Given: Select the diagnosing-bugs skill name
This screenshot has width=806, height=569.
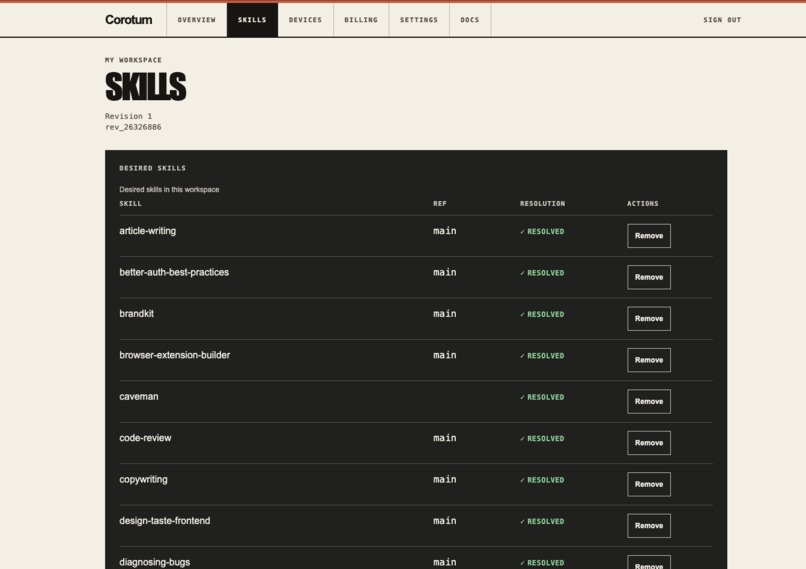Looking at the screenshot, I should point(154,562).
